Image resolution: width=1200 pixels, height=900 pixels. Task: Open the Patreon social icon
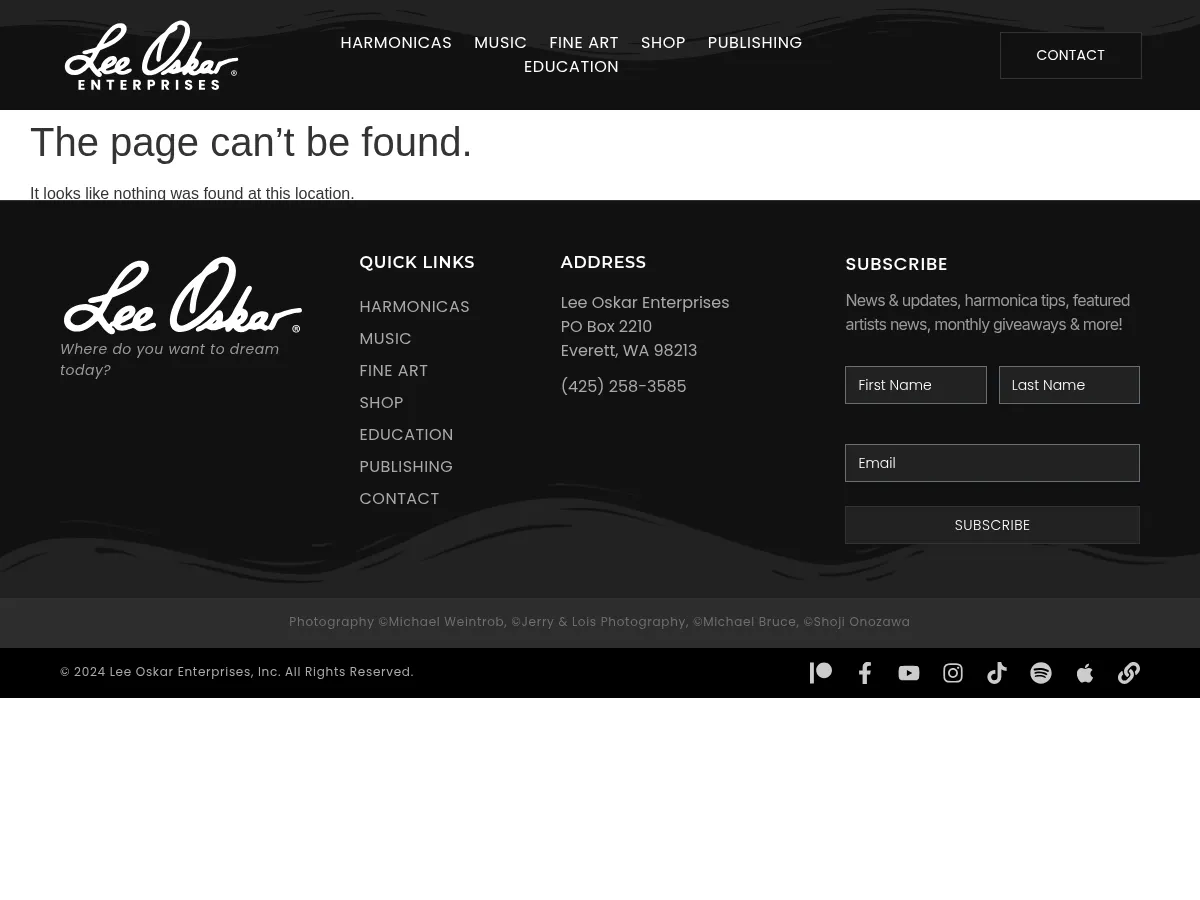(821, 673)
